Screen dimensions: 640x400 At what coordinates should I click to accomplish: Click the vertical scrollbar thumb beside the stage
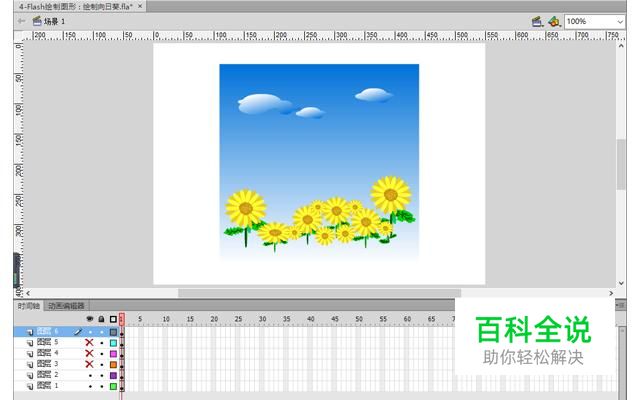coord(621,164)
